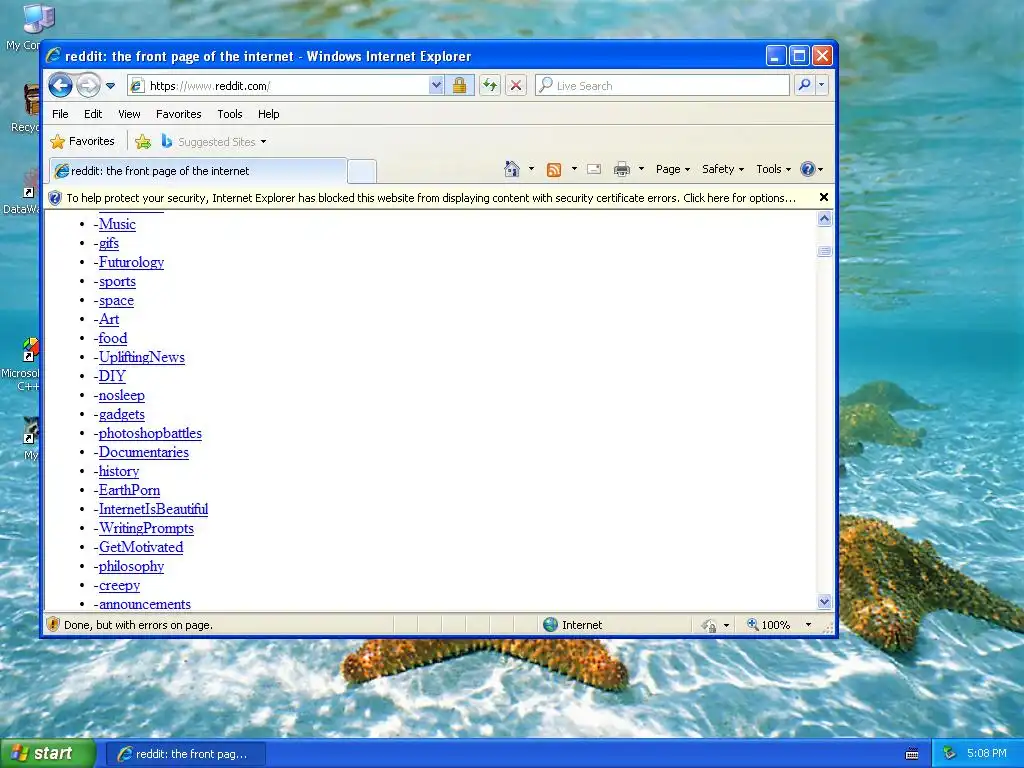Open the Edit menu
1024x768 pixels.
tap(93, 114)
